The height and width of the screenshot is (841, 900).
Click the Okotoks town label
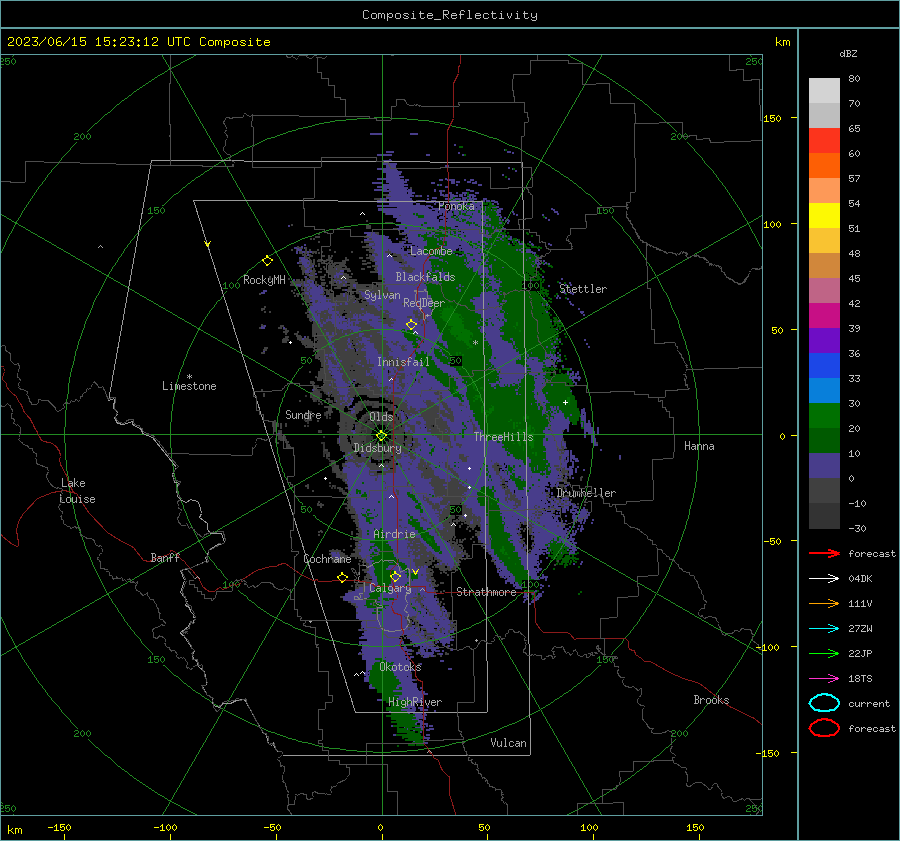400,667
